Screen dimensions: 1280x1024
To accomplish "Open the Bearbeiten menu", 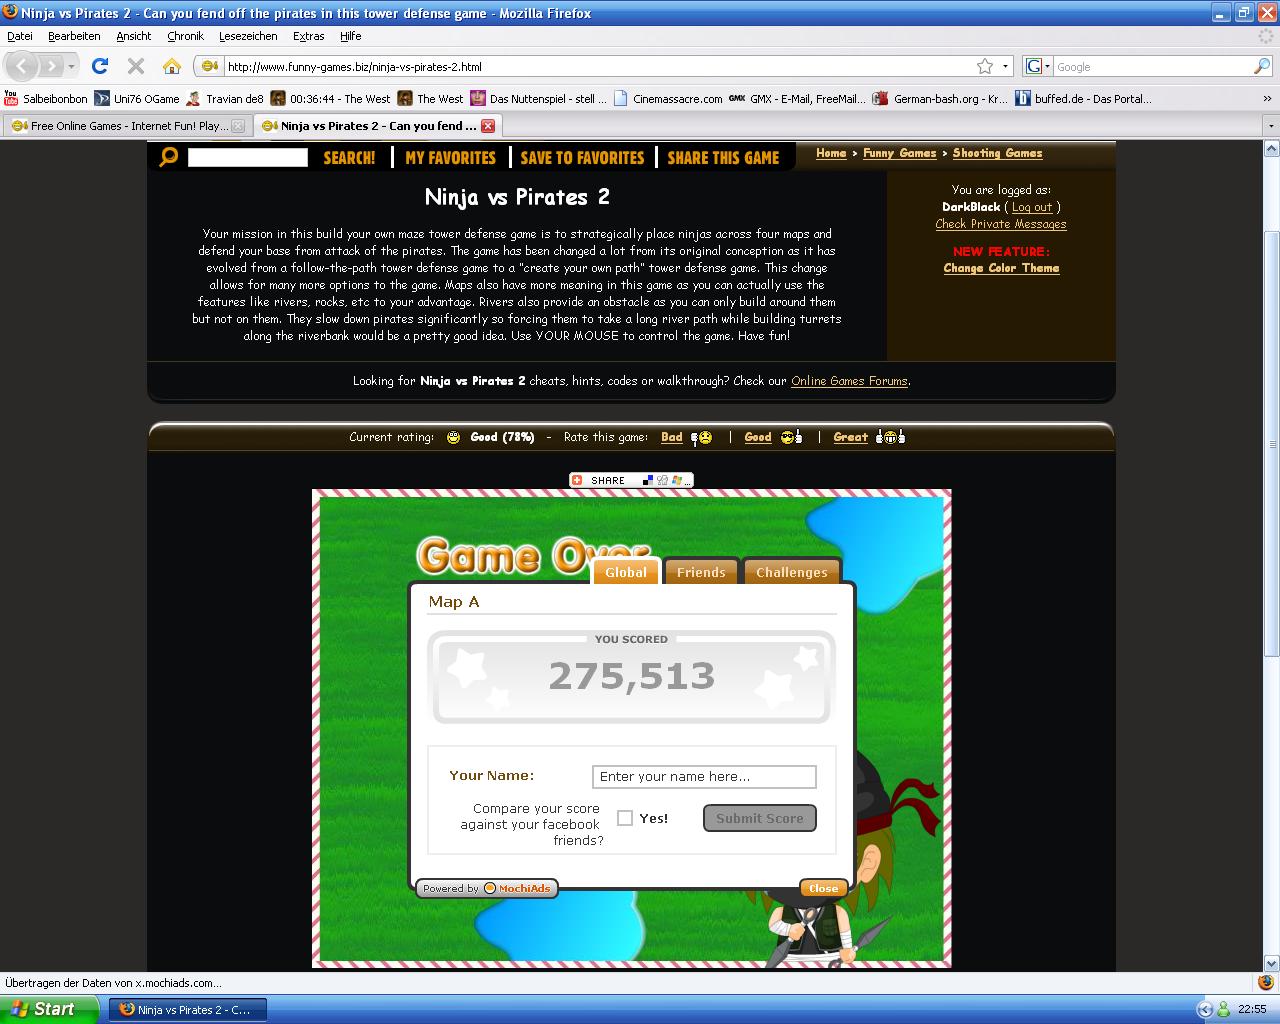I will [74, 36].
